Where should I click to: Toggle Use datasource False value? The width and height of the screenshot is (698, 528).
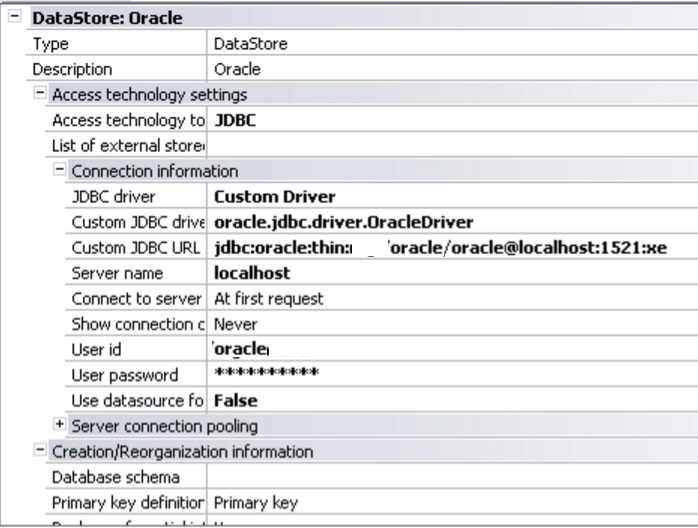click(235, 401)
